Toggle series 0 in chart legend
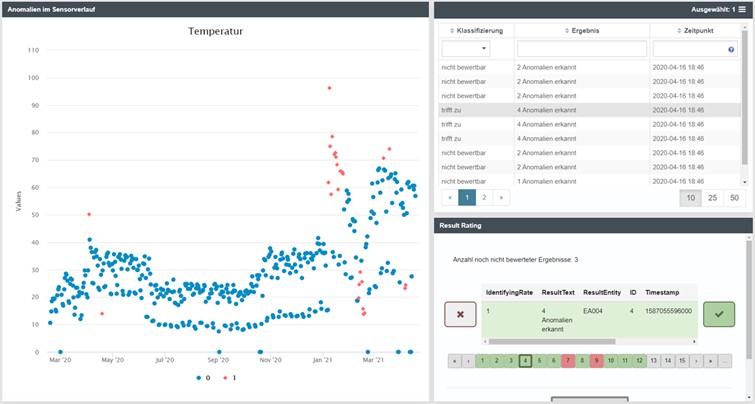This screenshot has width=755, height=404. [203, 378]
